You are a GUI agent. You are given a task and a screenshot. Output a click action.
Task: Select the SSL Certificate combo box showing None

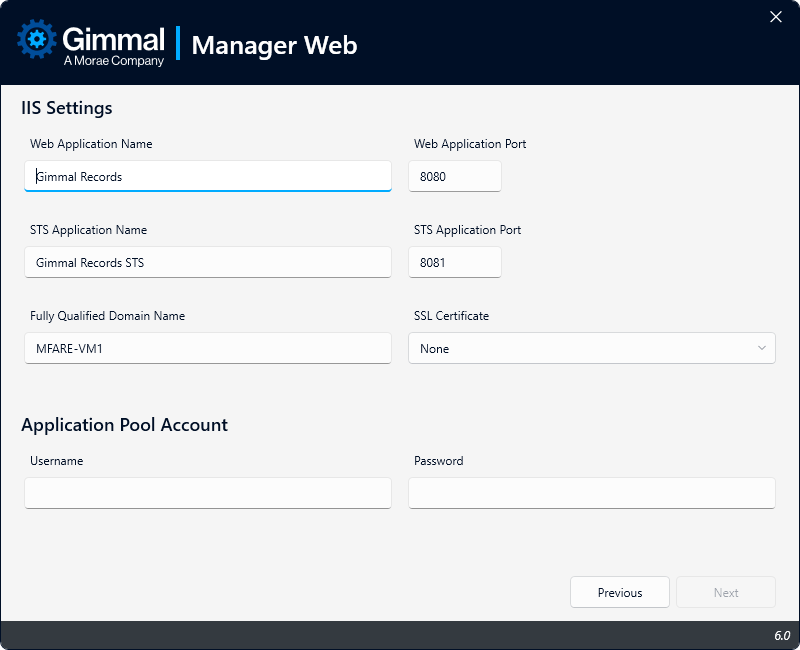click(580, 348)
